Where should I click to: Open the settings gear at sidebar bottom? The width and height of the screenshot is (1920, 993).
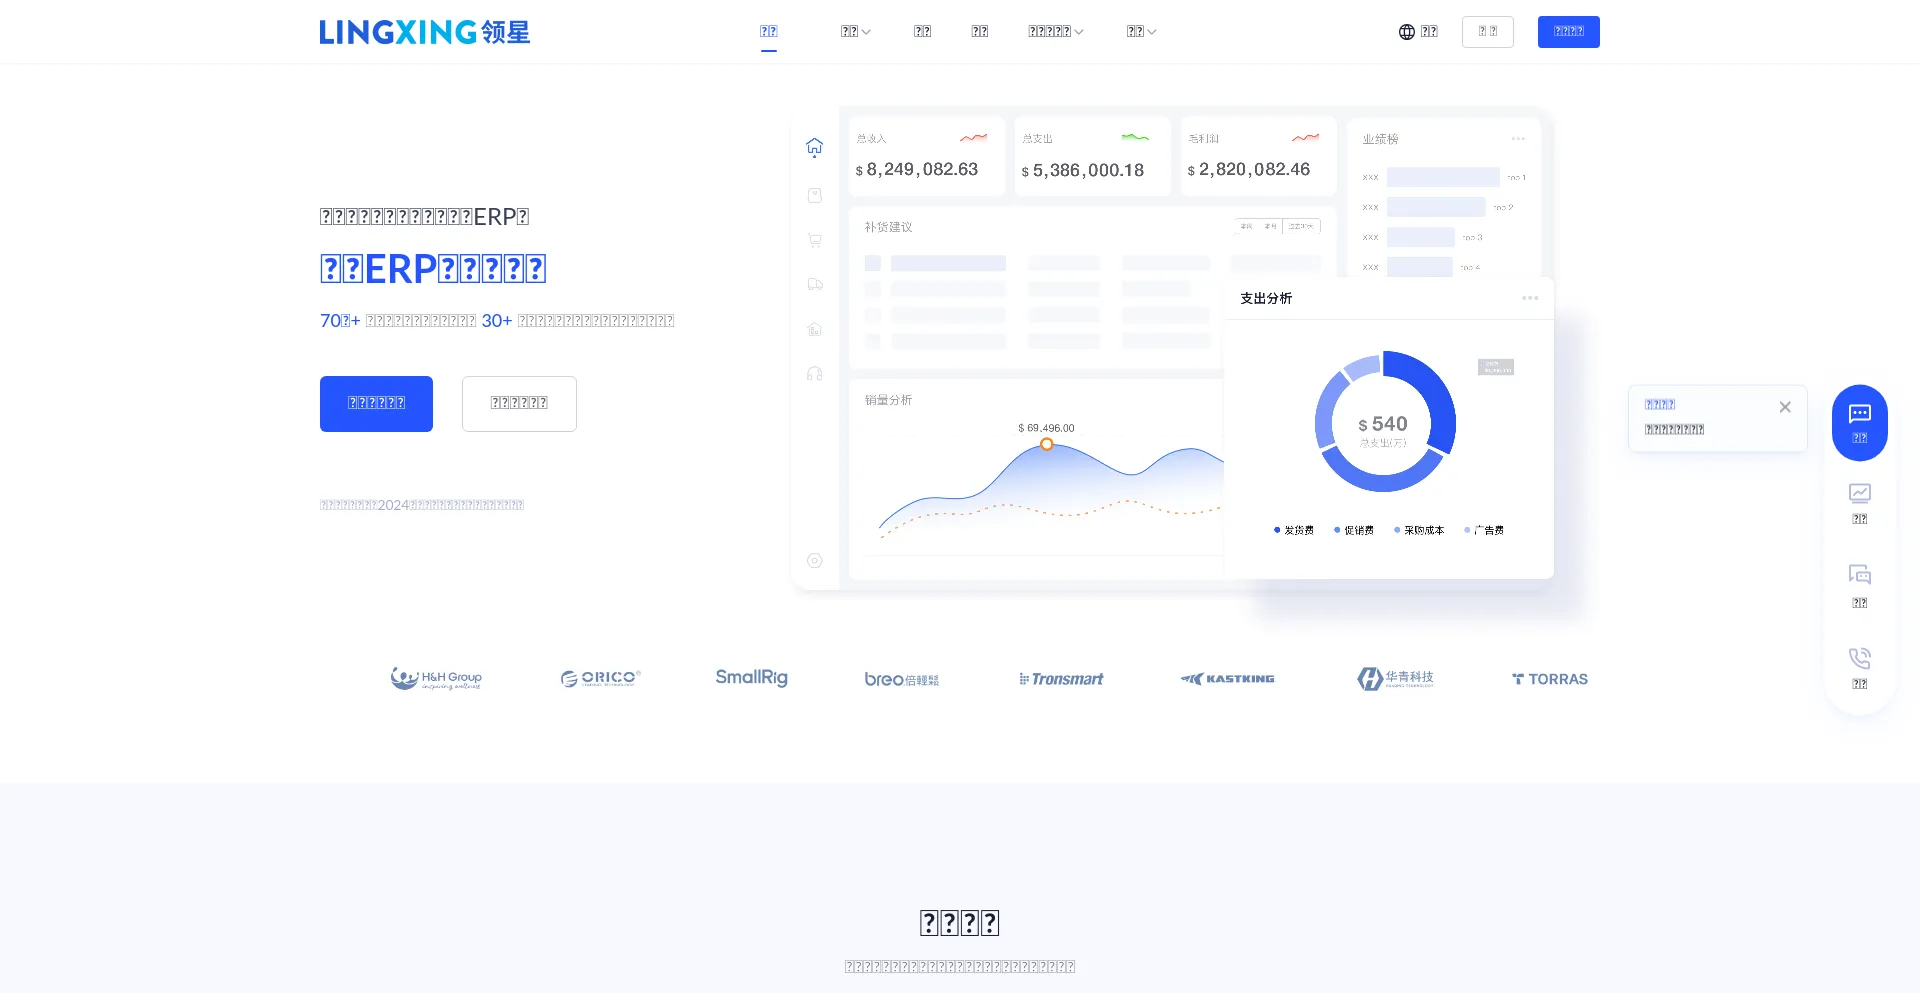(815, 560)
